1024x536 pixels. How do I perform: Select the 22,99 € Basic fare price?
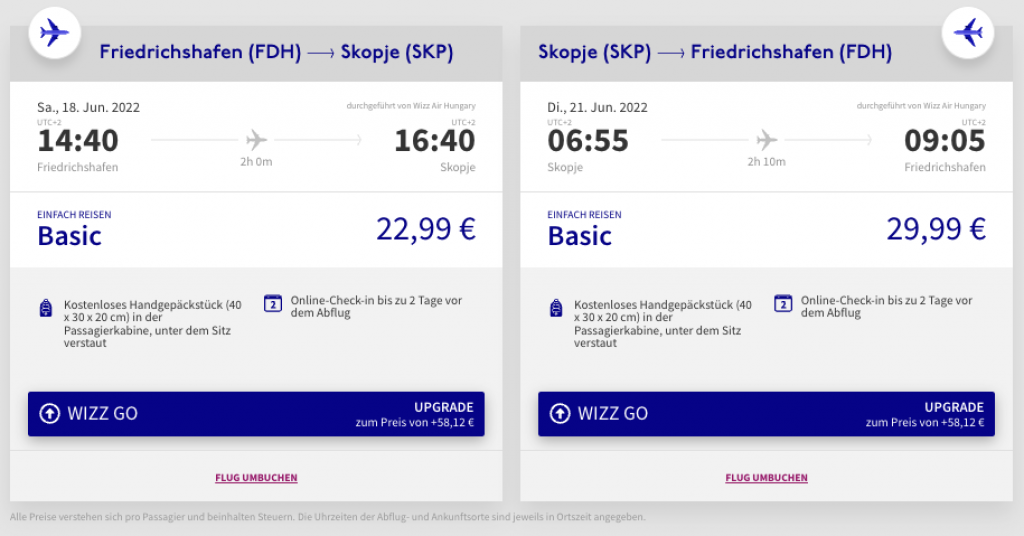click(425, 230)
